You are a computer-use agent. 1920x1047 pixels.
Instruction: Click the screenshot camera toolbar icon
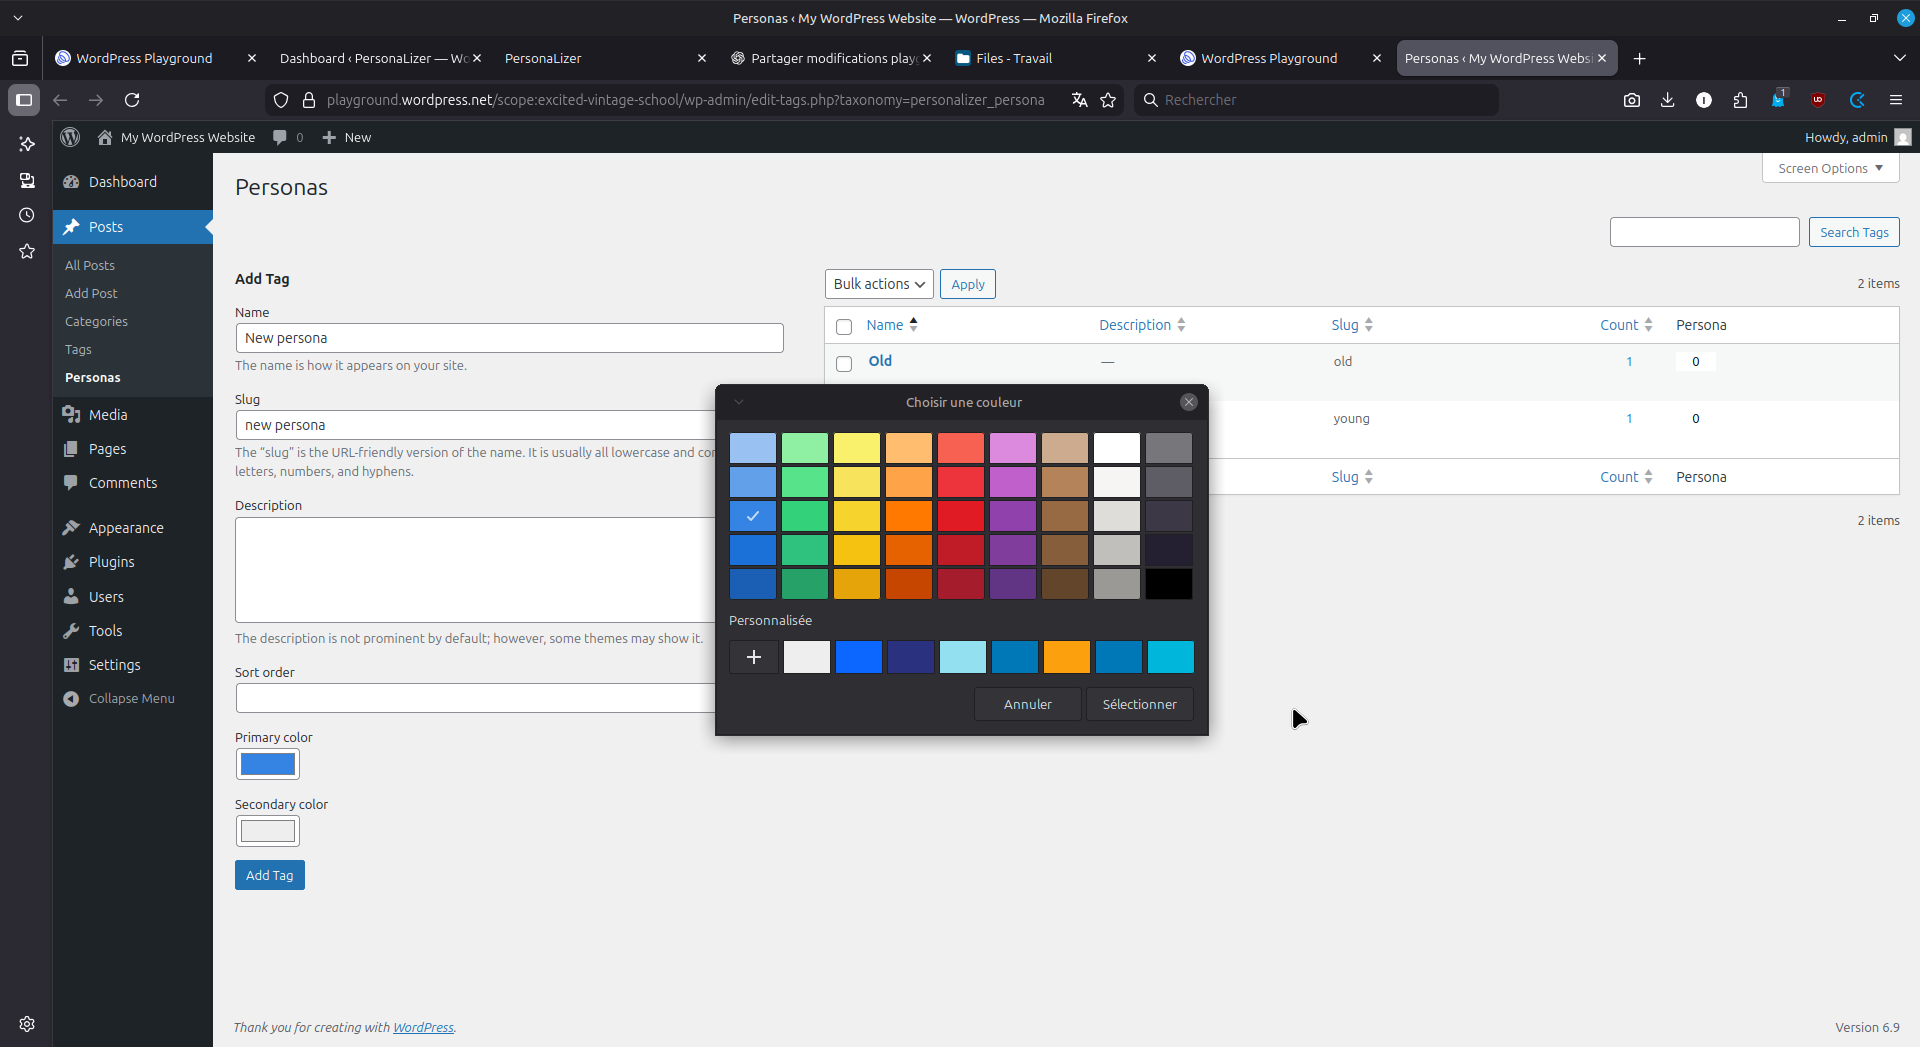coord(1631,100)
